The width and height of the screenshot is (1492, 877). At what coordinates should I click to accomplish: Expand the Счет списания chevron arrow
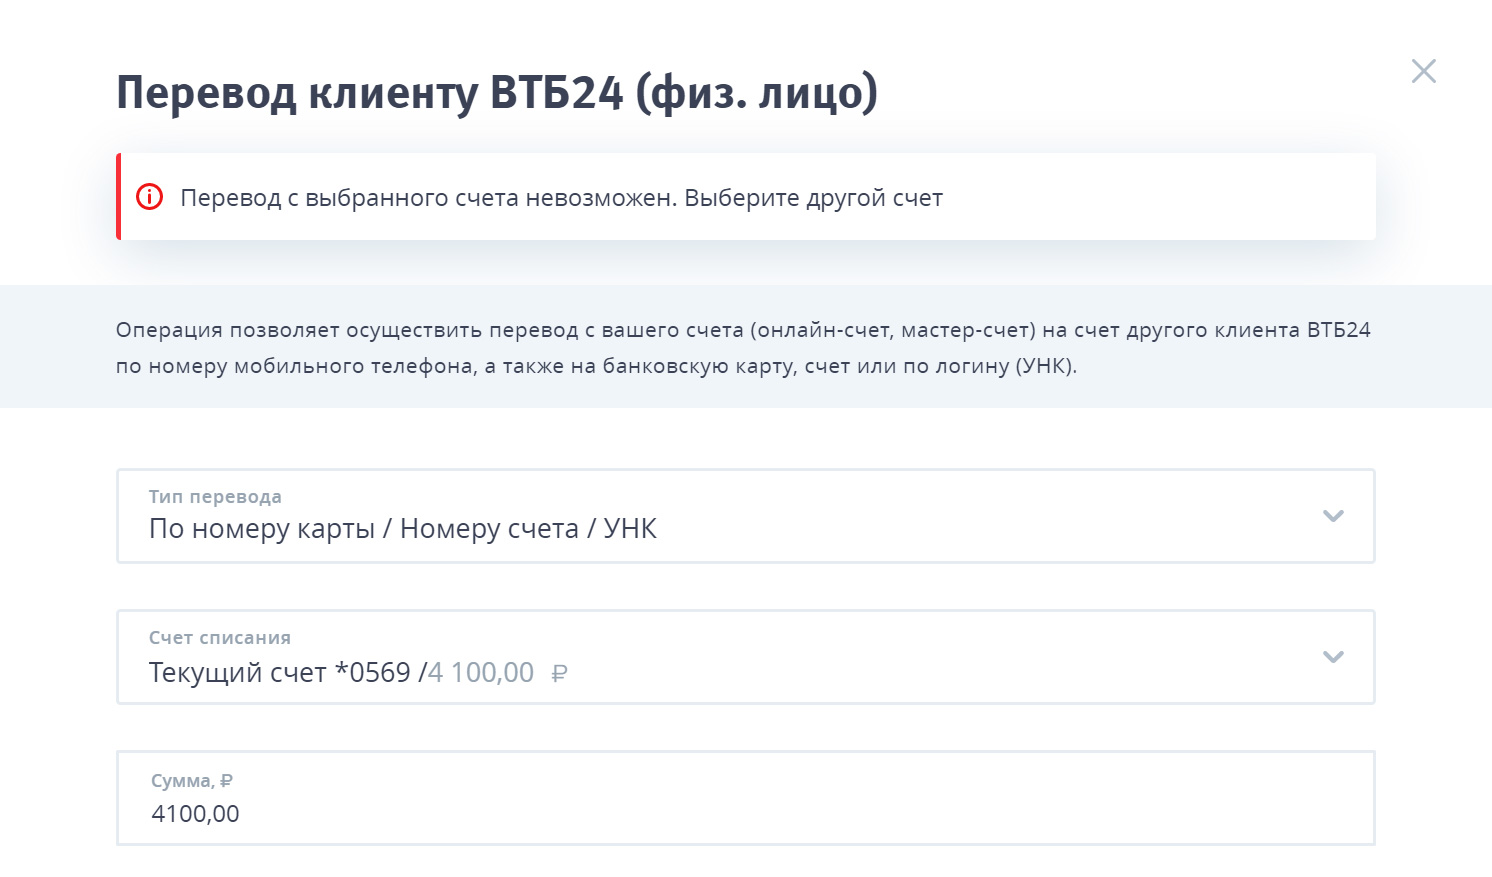pos(1332,657)
